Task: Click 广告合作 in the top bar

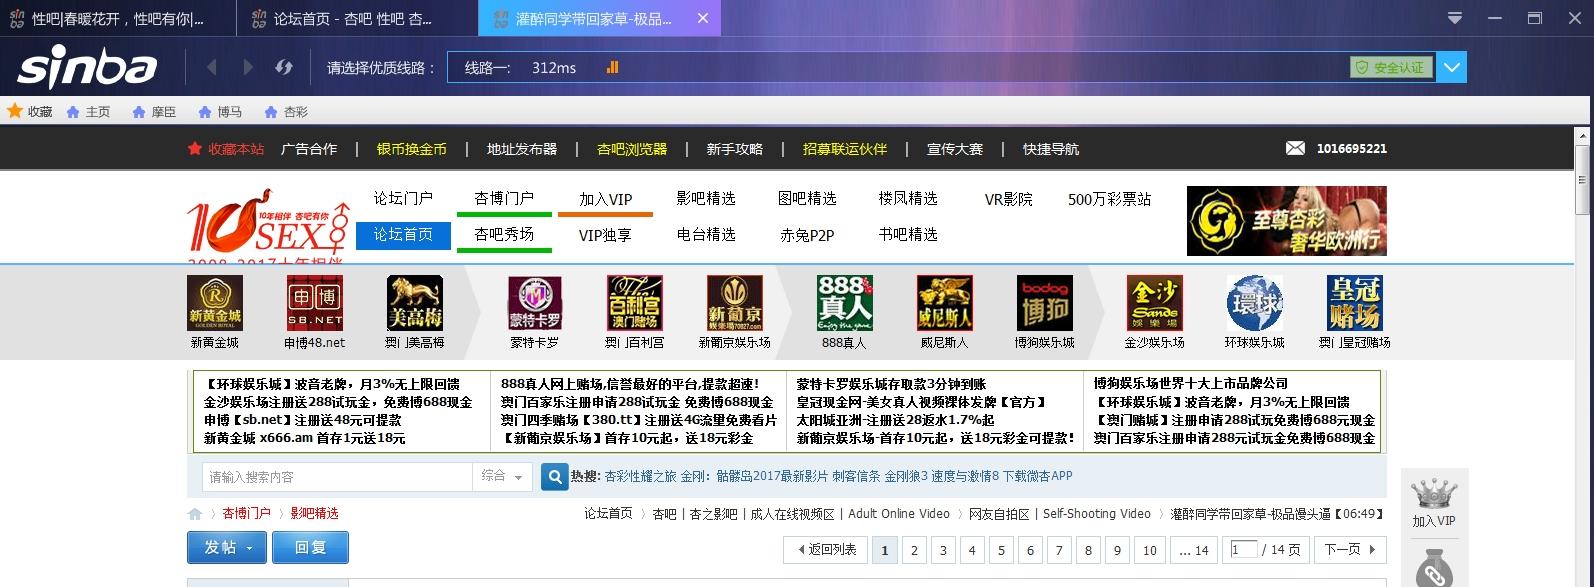Action: [309, 149]
